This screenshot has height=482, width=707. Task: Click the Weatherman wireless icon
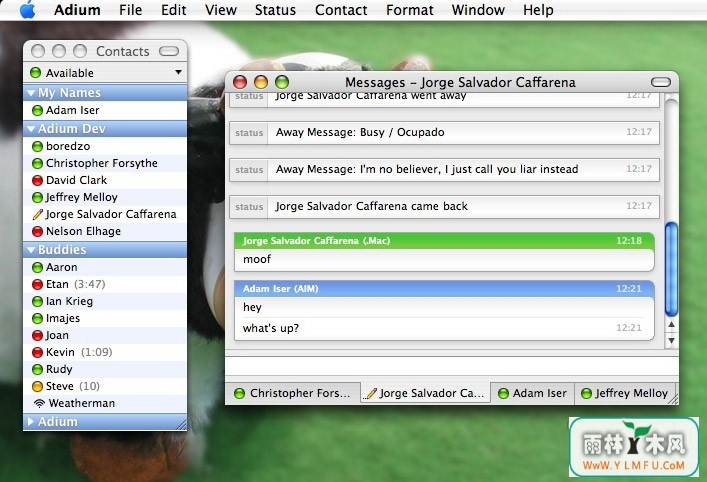coord(39,403)
